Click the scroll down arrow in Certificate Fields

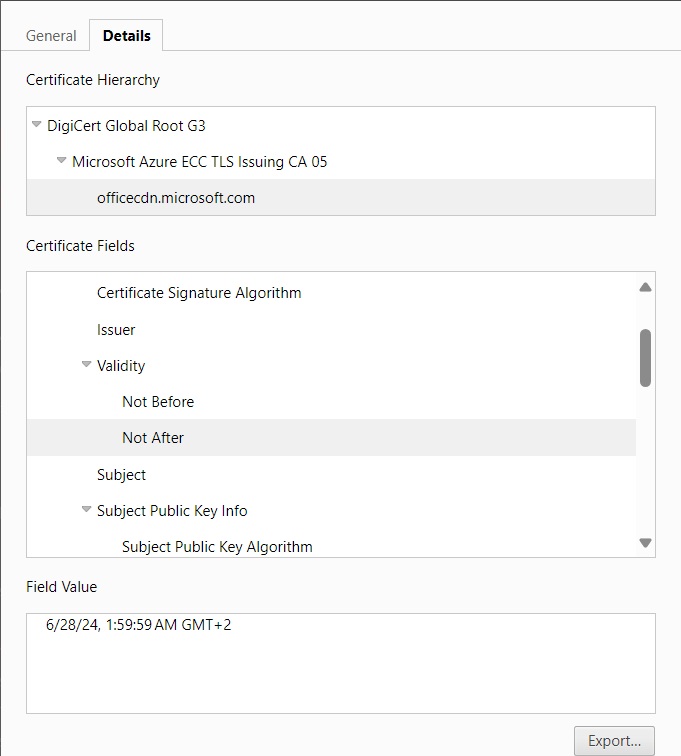pyautogui.click(x=645, y=543)
